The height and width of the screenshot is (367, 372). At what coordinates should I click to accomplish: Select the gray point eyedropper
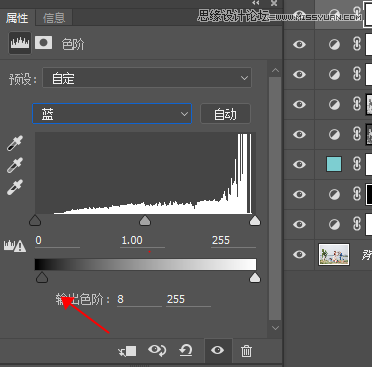tap(15, 165)
